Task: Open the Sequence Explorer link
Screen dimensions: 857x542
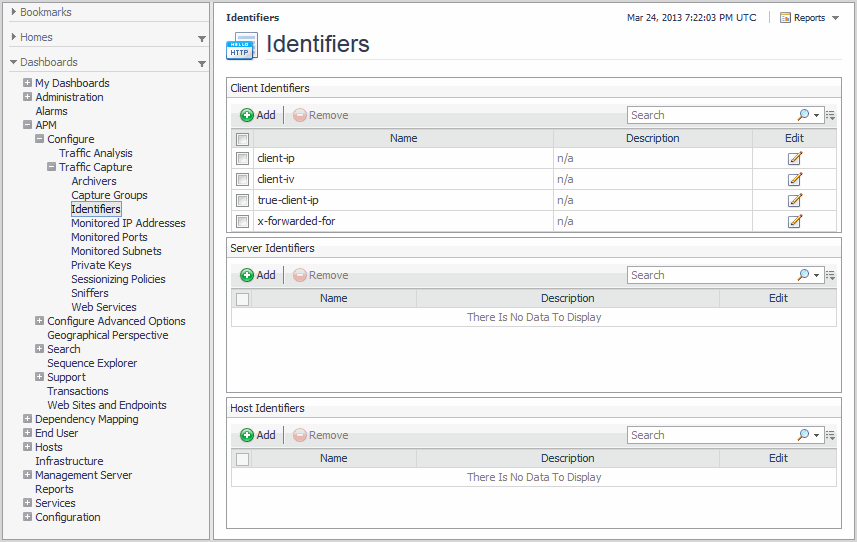Action: (92, 363)
